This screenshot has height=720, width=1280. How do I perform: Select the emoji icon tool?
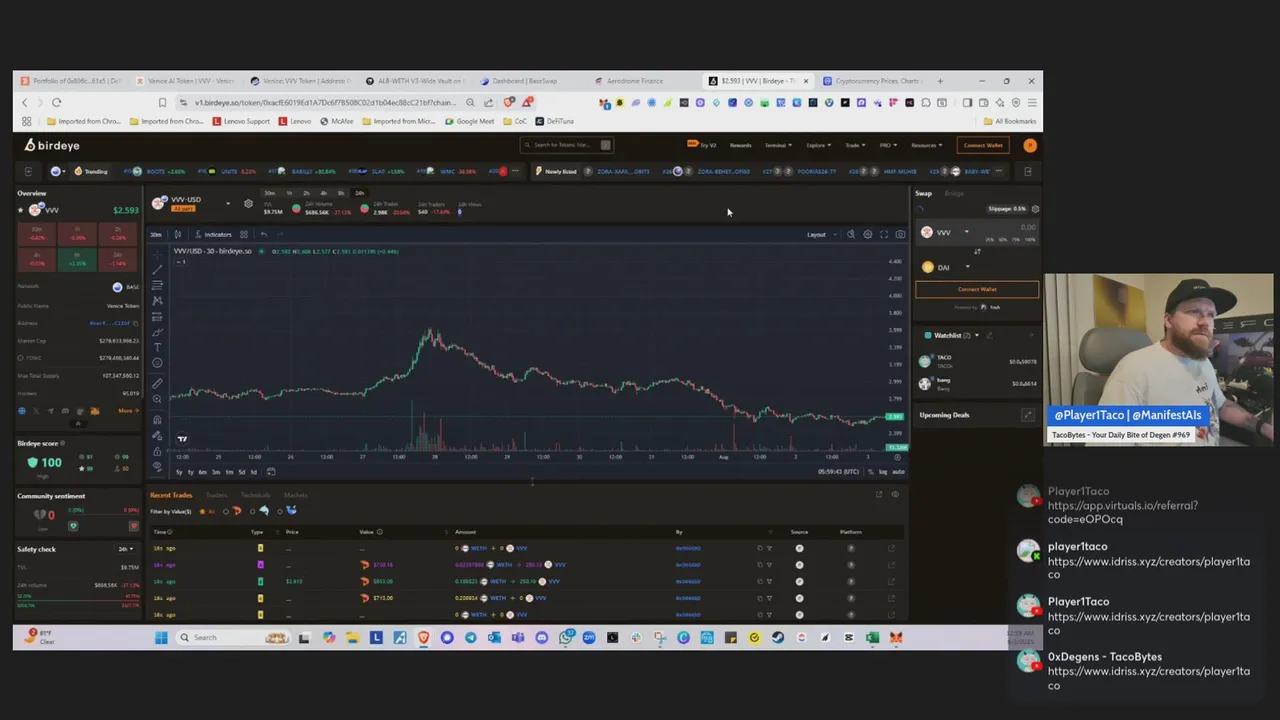click(x=157, y=363)
